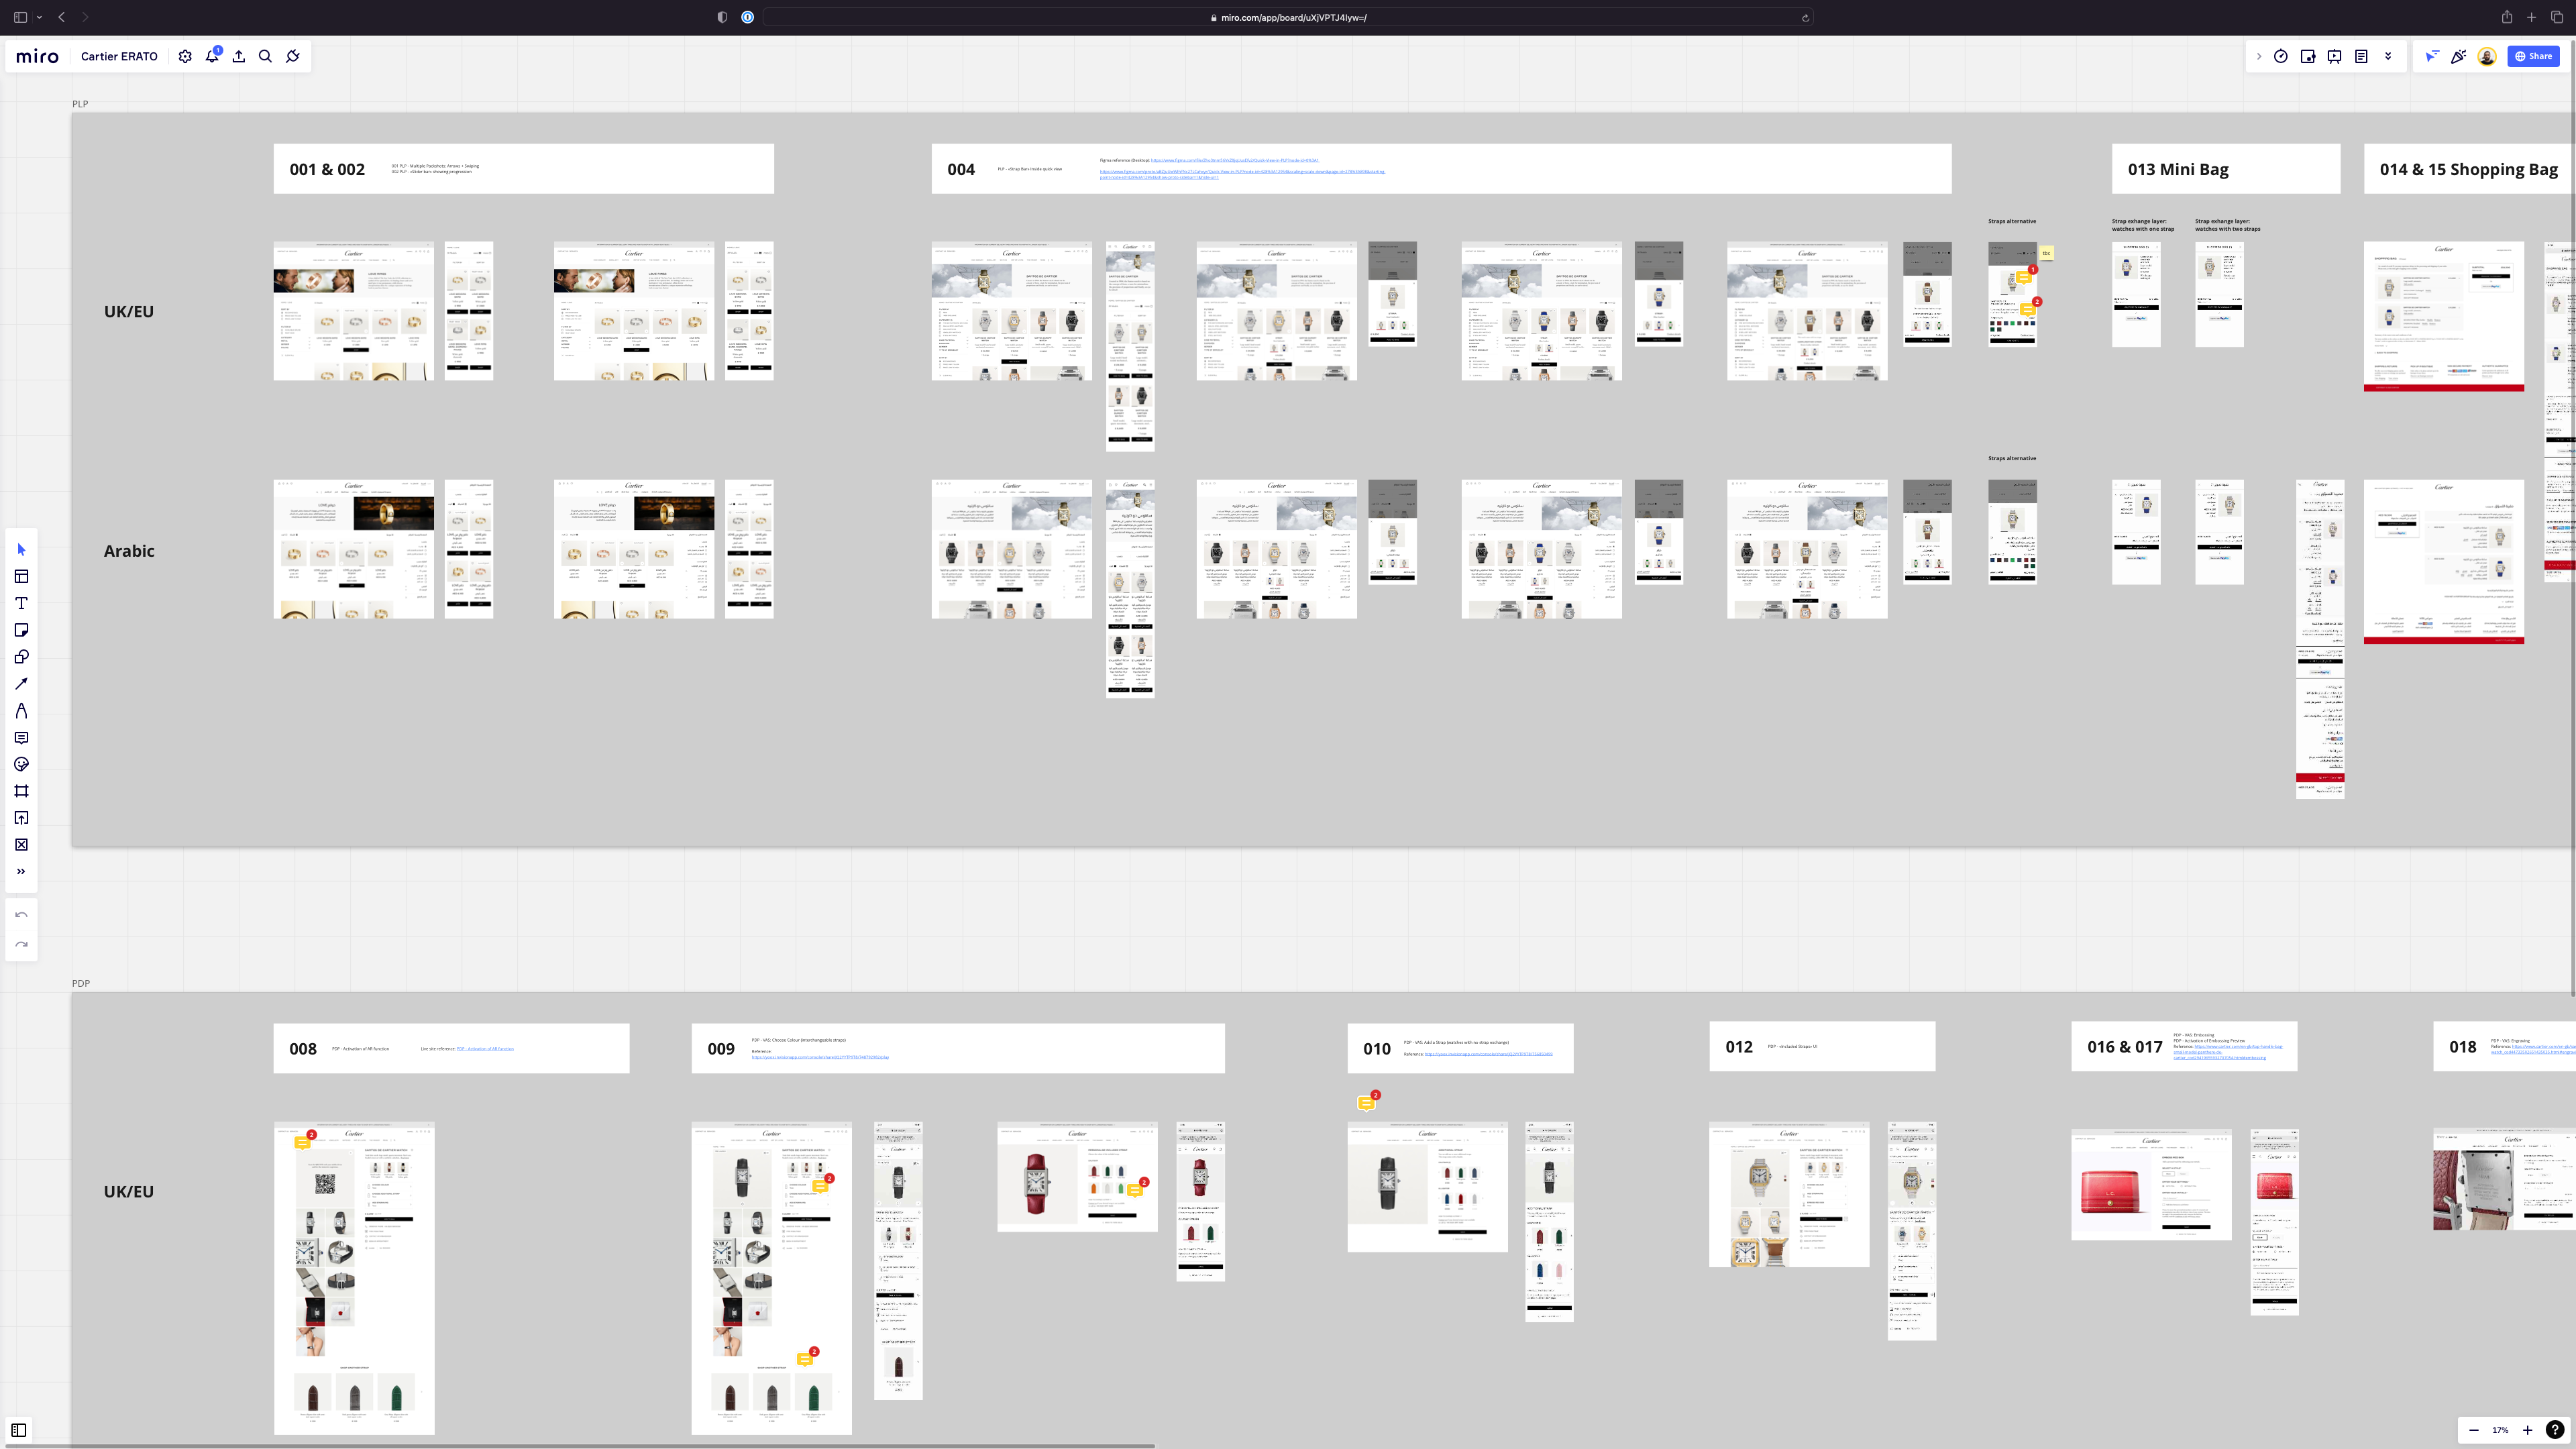Click the zoom in plus button
2576x1449 pixels.
[x=2527, y=1430]
